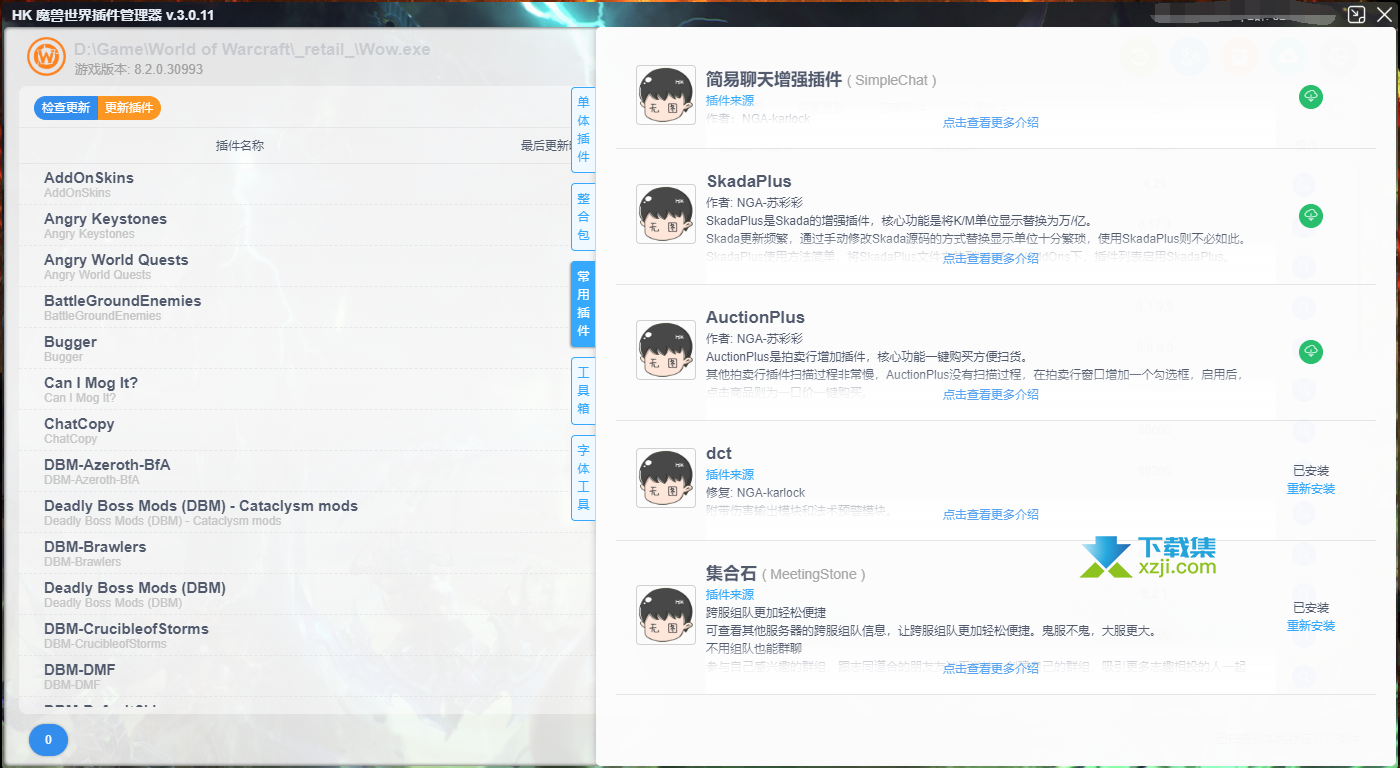Switch to the 整合包 tab
This screenshot has width=1400, height=768.
583,217
